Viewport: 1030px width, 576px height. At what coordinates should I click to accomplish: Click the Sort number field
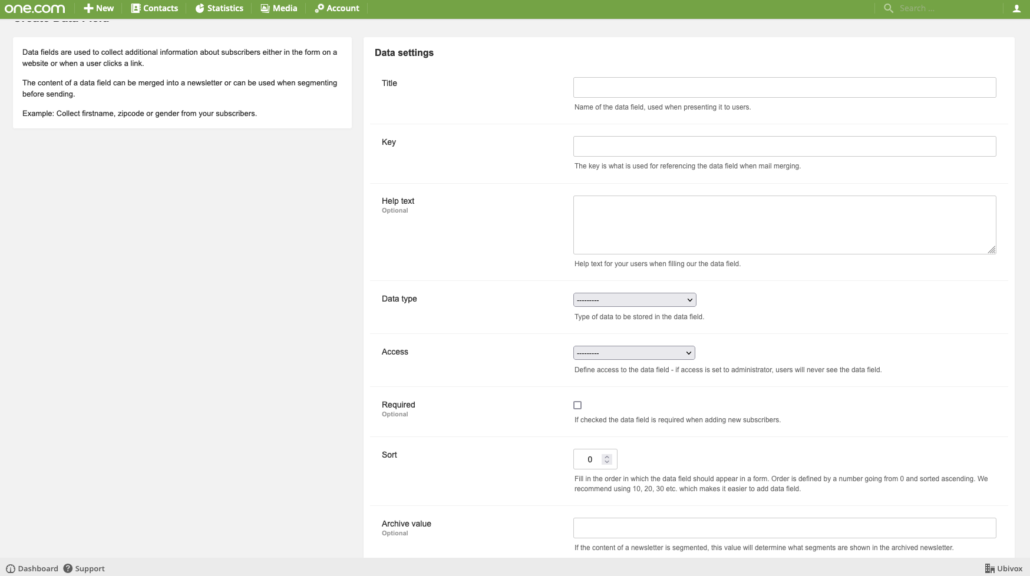point(595,459)
